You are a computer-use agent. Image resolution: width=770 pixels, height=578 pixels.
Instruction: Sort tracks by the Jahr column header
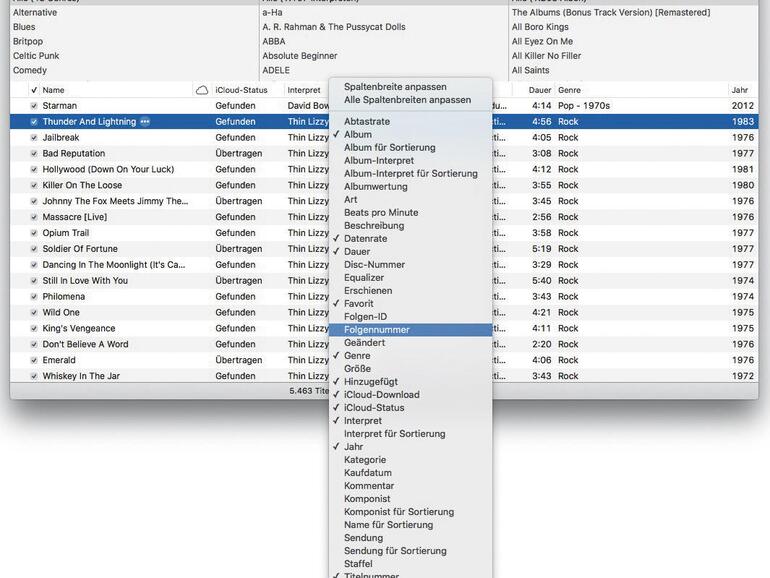tap(740, 90)
